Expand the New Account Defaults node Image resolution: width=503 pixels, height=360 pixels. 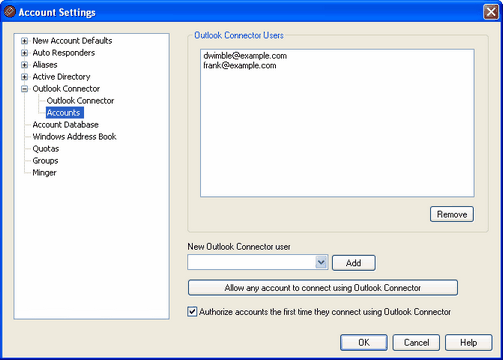(x=24, y=41)
